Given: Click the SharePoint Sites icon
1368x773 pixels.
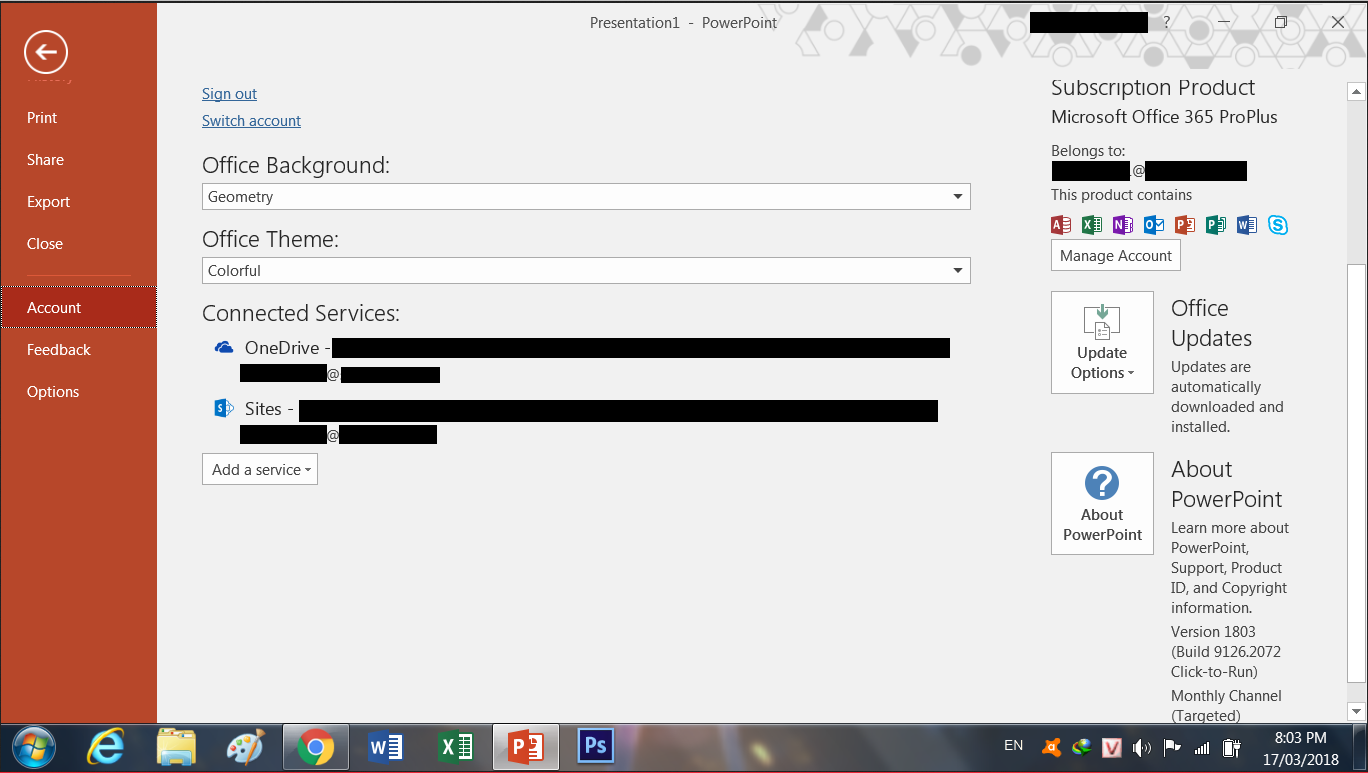Looking at the screenshot, I should [x=224, y=408].
